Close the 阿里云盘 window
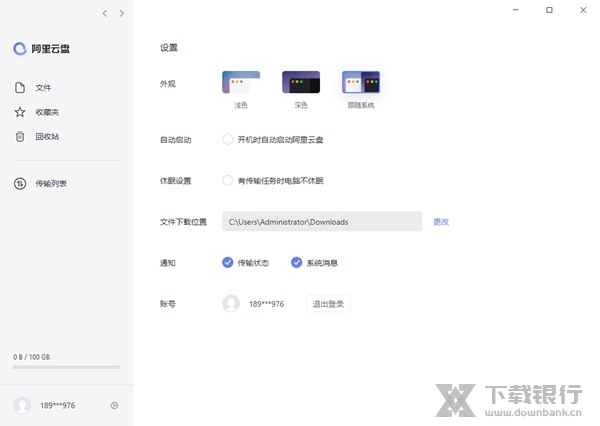This screenshot has height=426, width=600. coord(583,10)
